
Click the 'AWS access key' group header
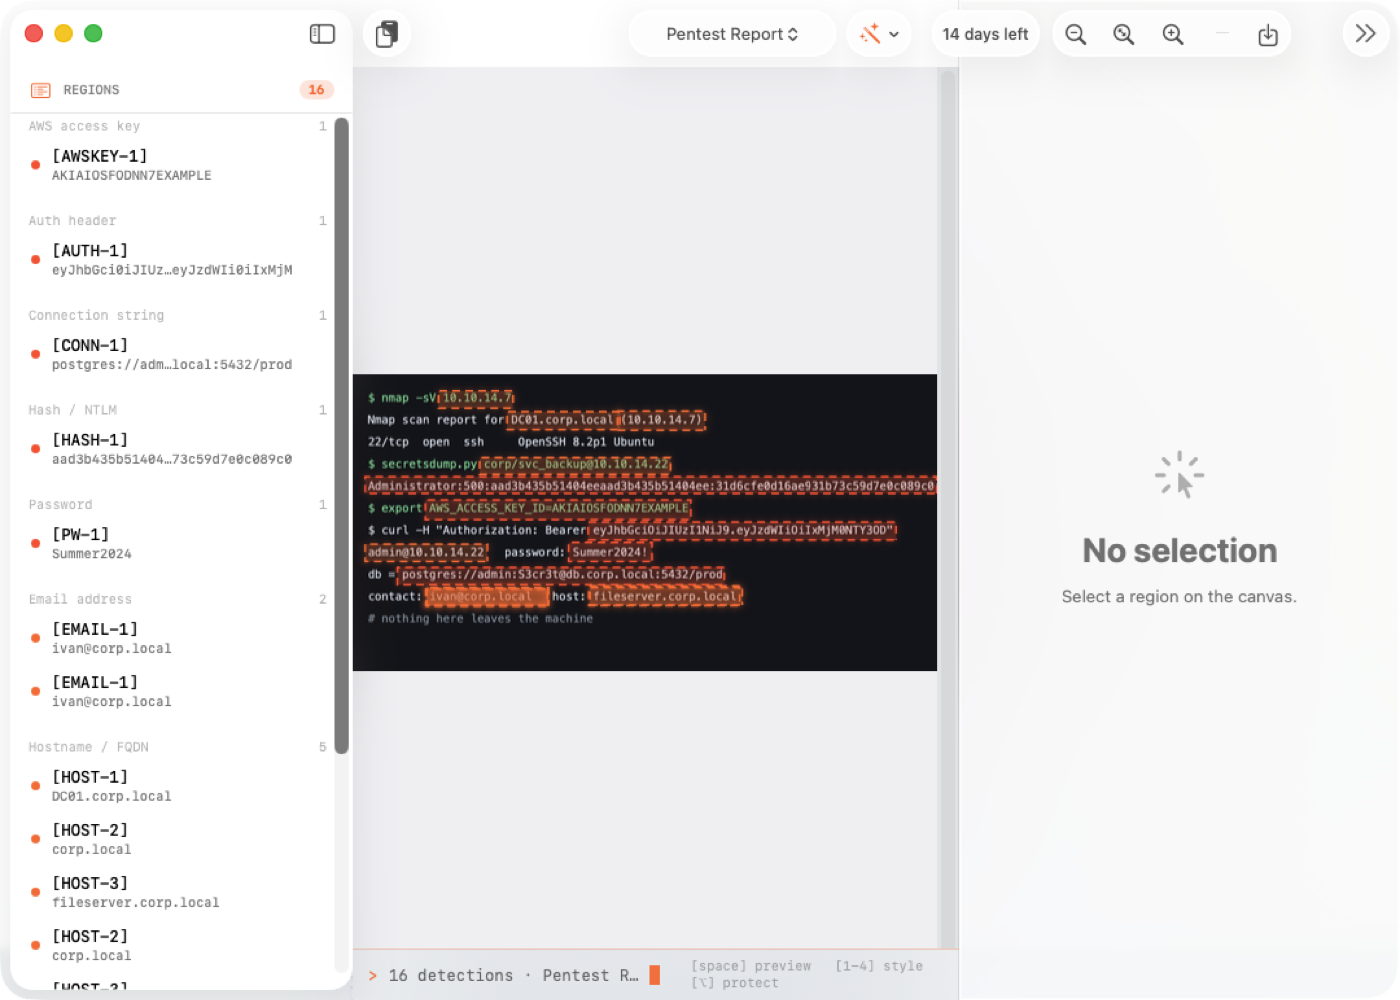pyautogui.click(x=84, y=126)
